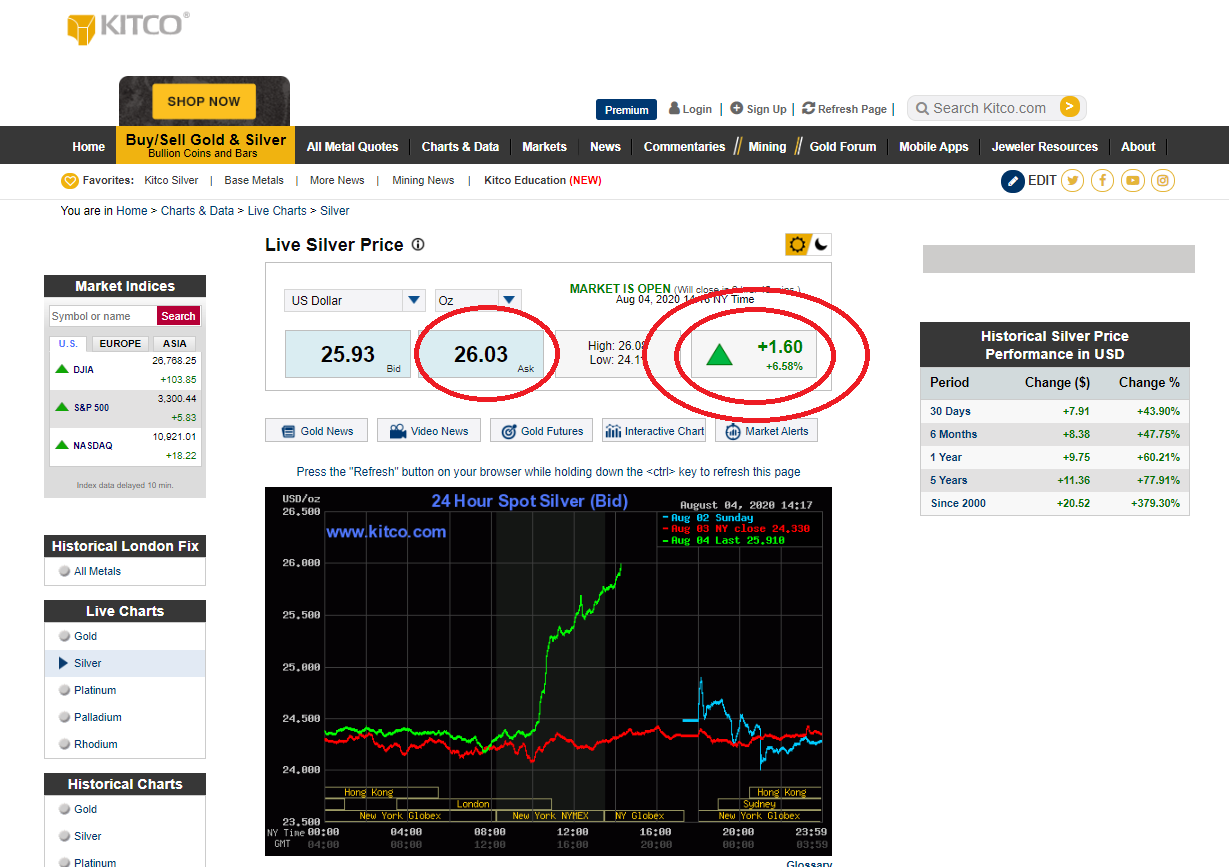Viewport: 1229px width, 867px height.
Task: Click the YouTube icon near EDIT
Action: tap(1133, 181)
